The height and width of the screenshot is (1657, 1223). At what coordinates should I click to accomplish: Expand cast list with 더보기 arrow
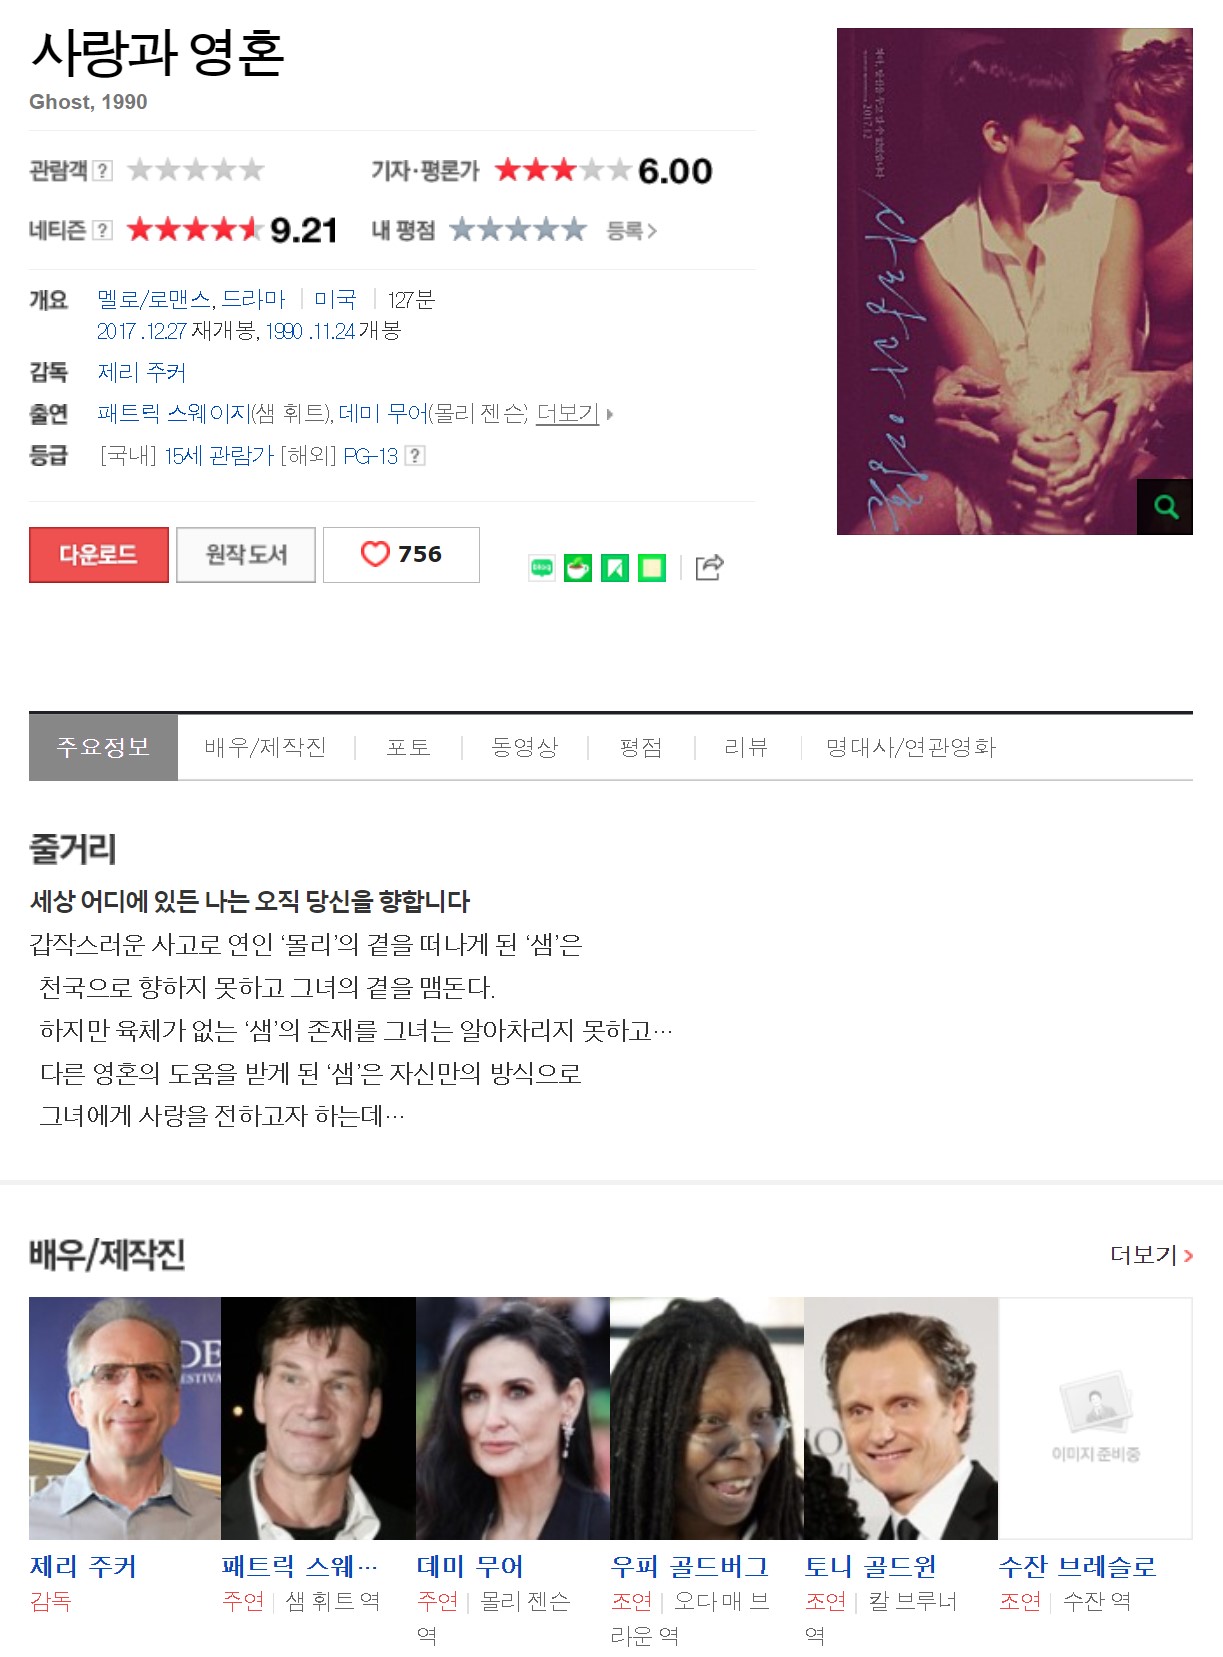pos(575,413)
